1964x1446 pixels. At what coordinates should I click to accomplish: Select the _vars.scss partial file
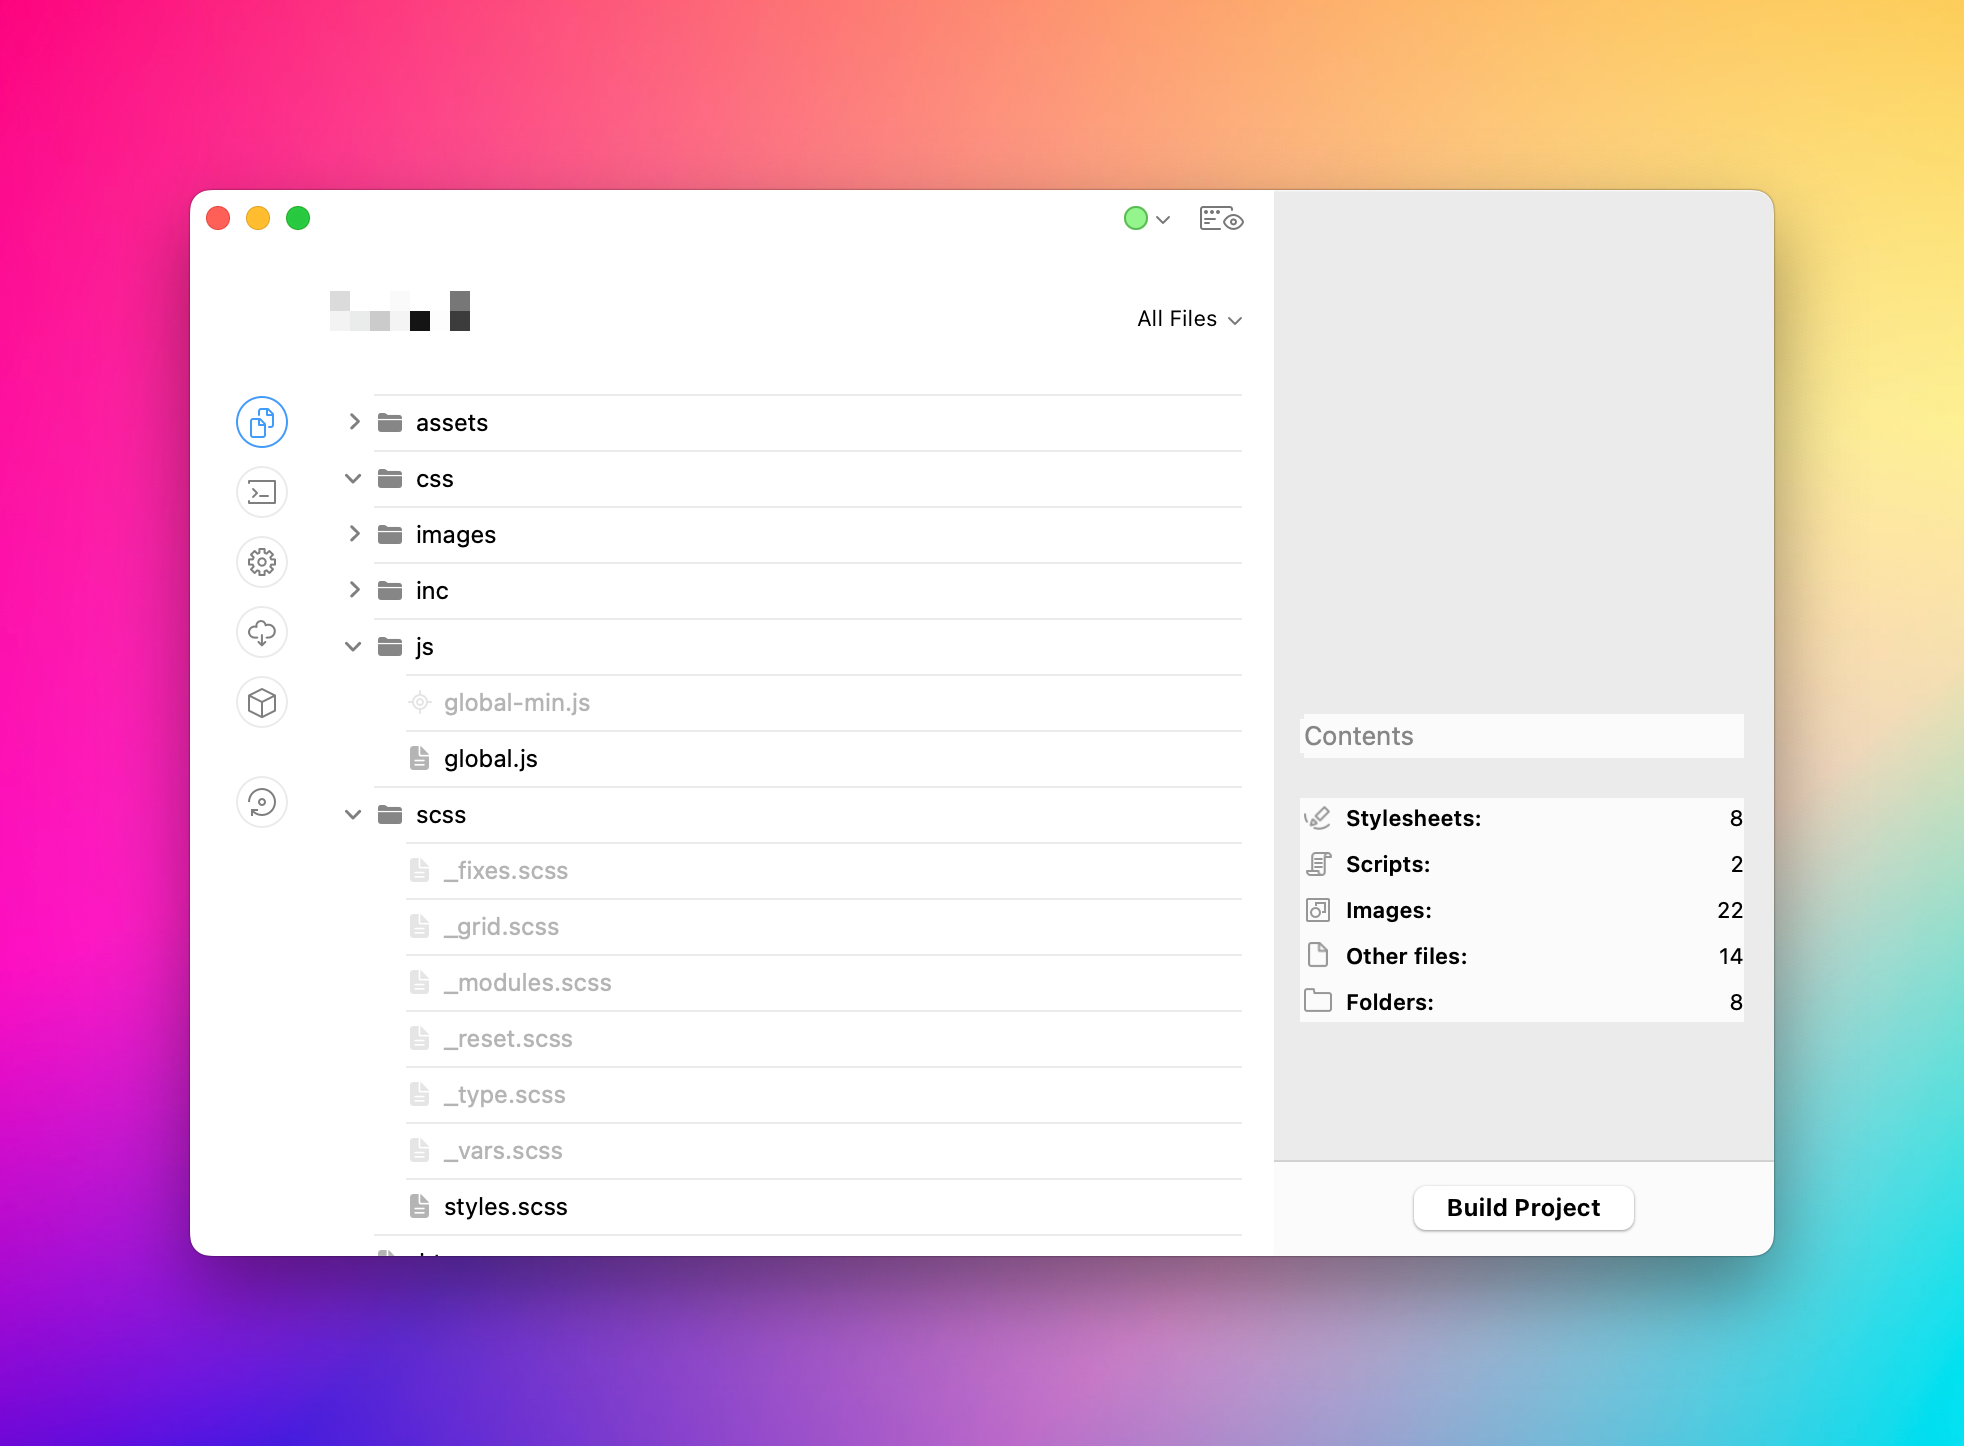[x=504, y=1150]
